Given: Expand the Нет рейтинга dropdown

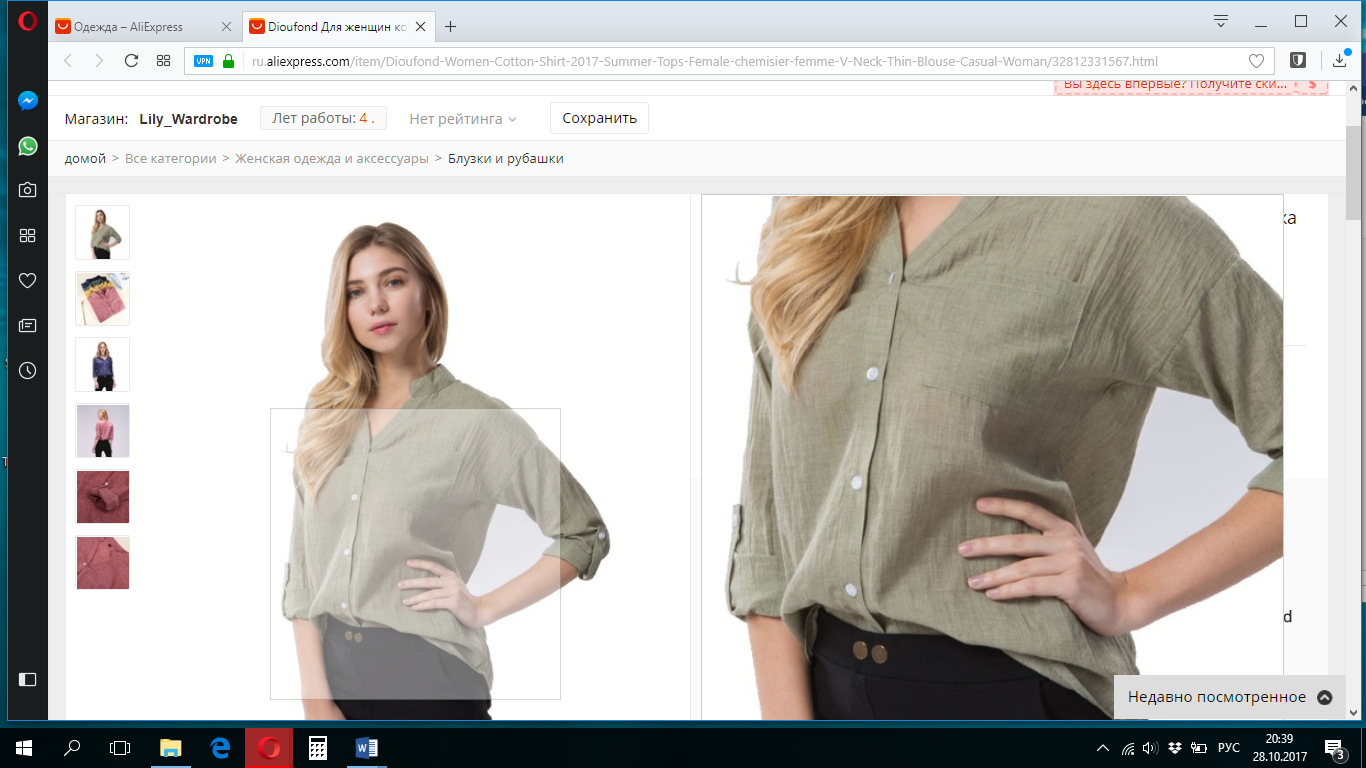Looking at the screenshot, I should click(463, 119).
